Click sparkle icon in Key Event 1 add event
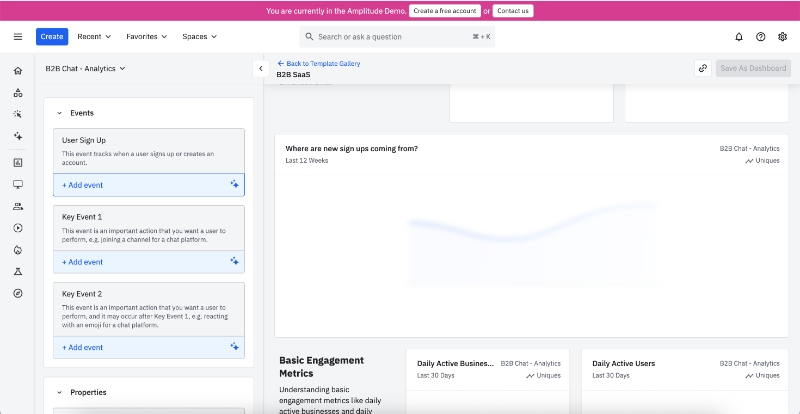The image size is (800, 414). click(x=234, y=261)
